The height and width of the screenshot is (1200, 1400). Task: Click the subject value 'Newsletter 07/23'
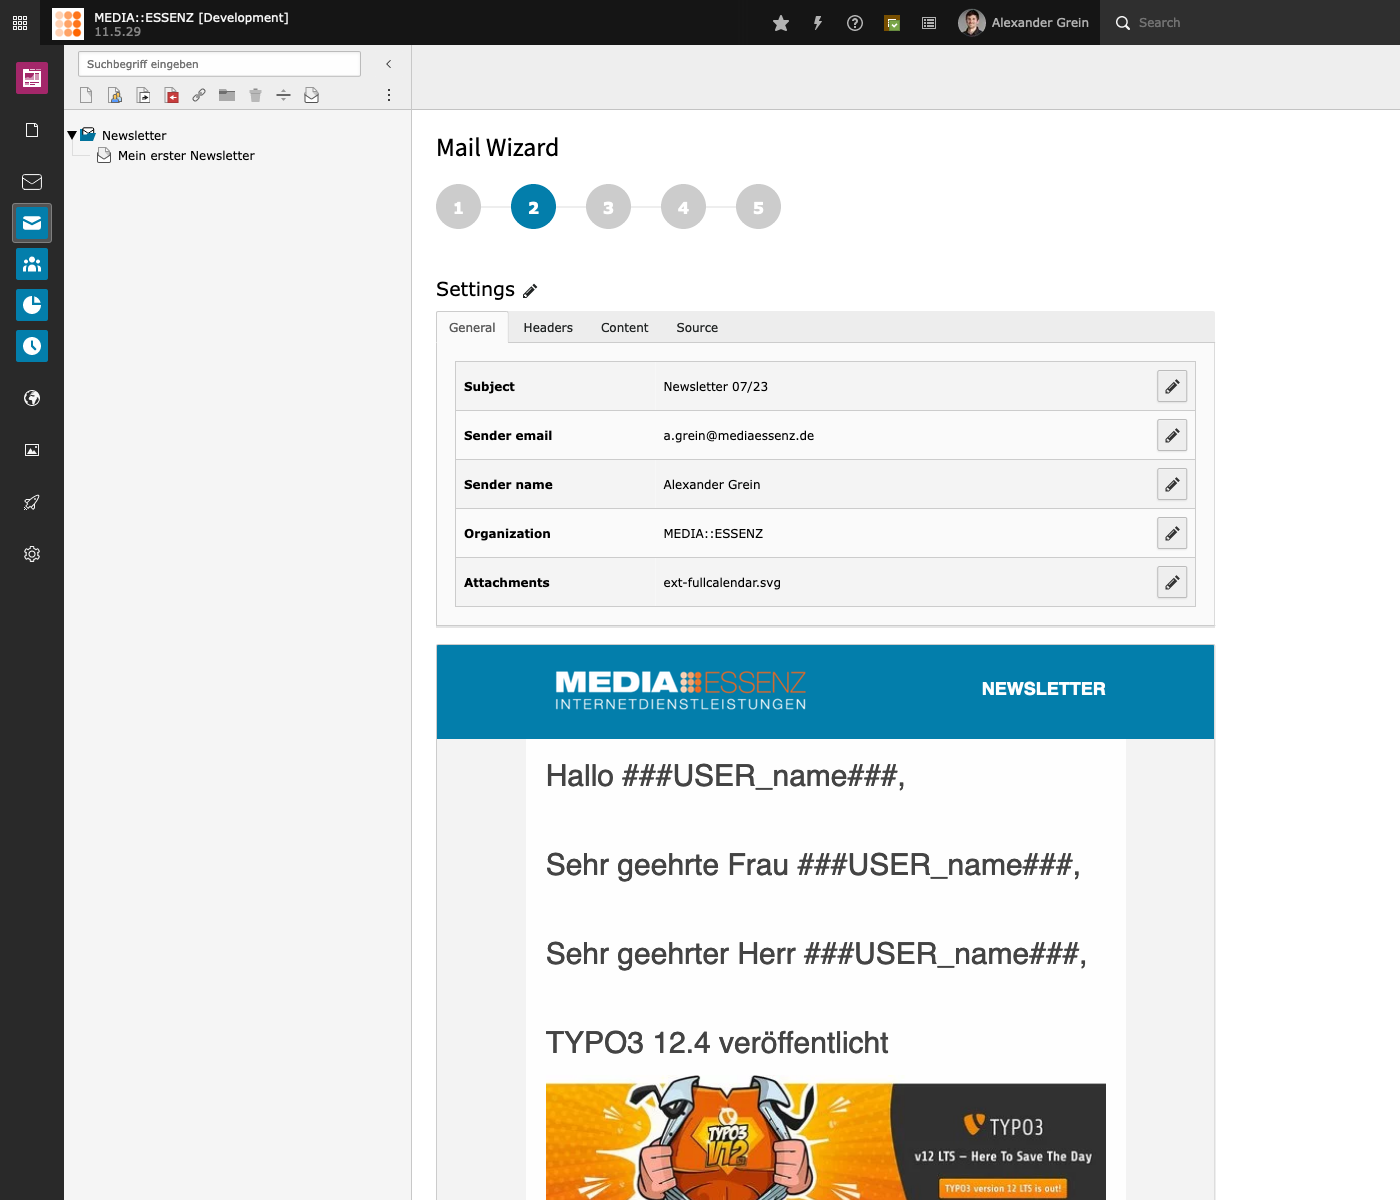click(x=716, y=386)
